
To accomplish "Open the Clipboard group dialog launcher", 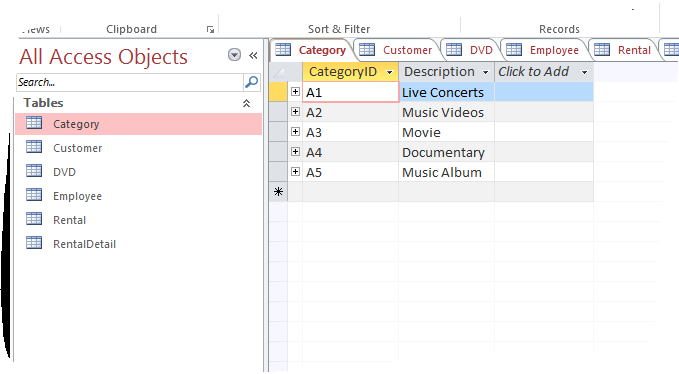I will coord(210,29).
